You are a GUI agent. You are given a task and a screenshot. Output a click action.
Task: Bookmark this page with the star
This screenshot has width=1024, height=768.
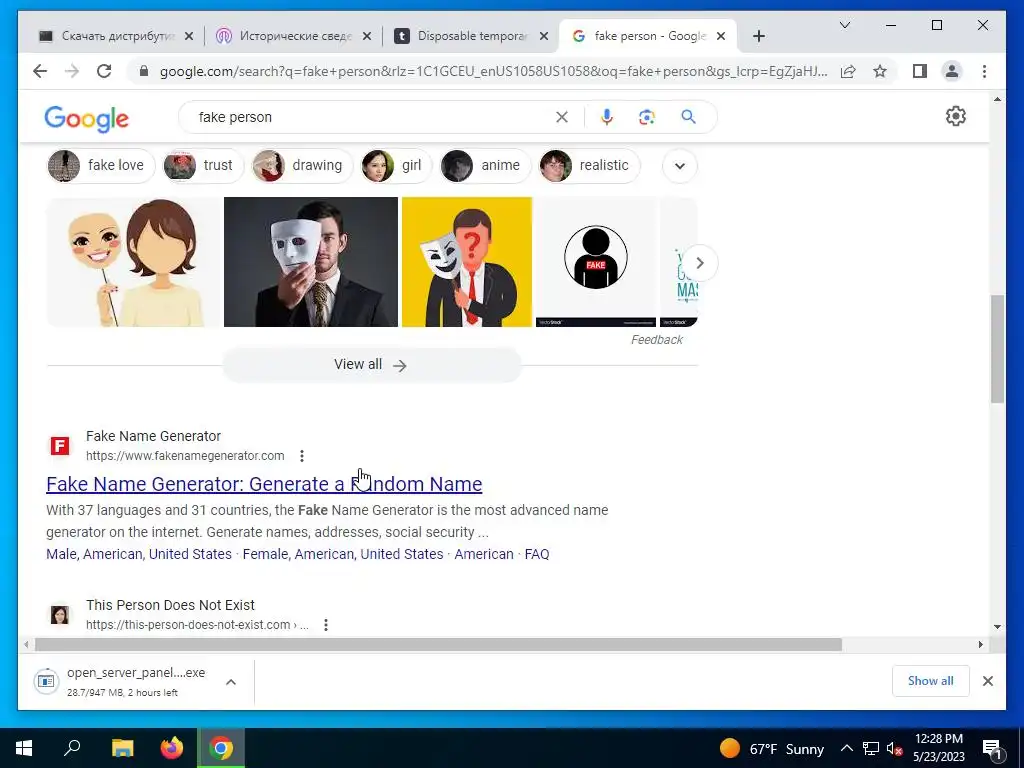[880, 71]
